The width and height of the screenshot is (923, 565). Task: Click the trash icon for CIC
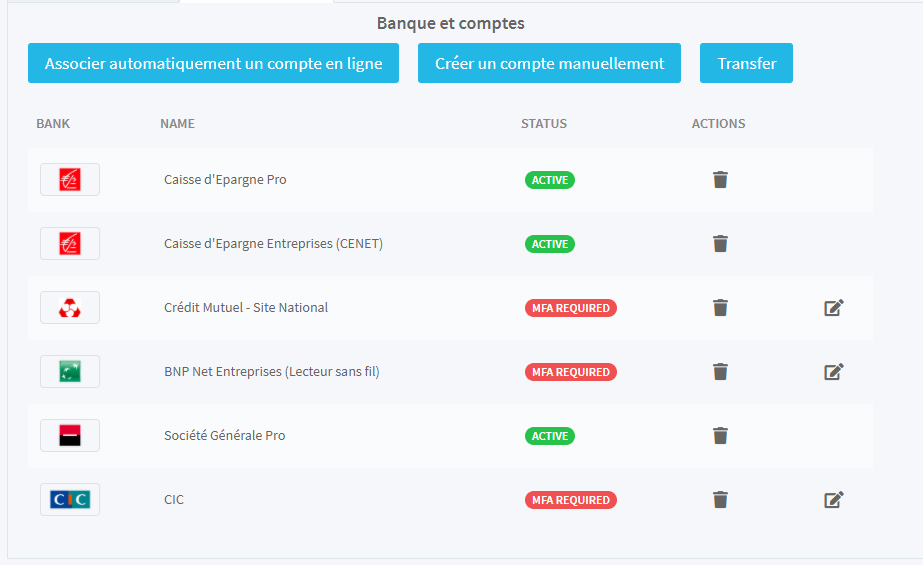720,500
